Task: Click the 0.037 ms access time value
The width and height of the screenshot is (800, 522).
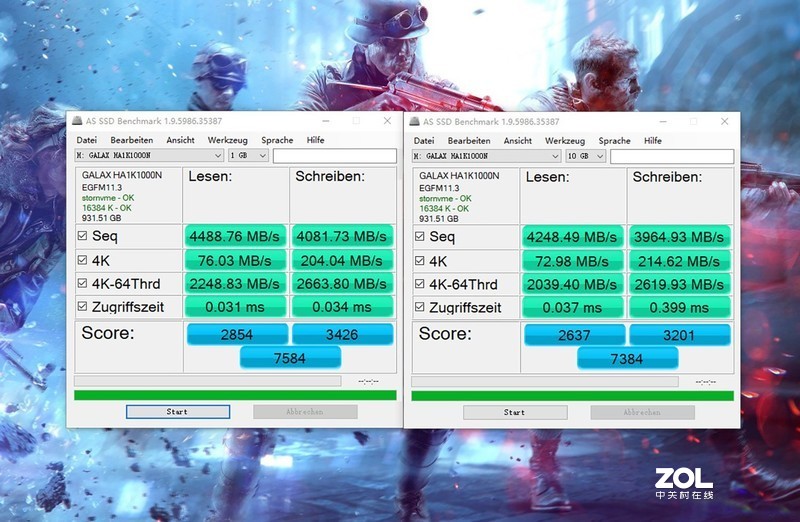Action: (572, 307)
